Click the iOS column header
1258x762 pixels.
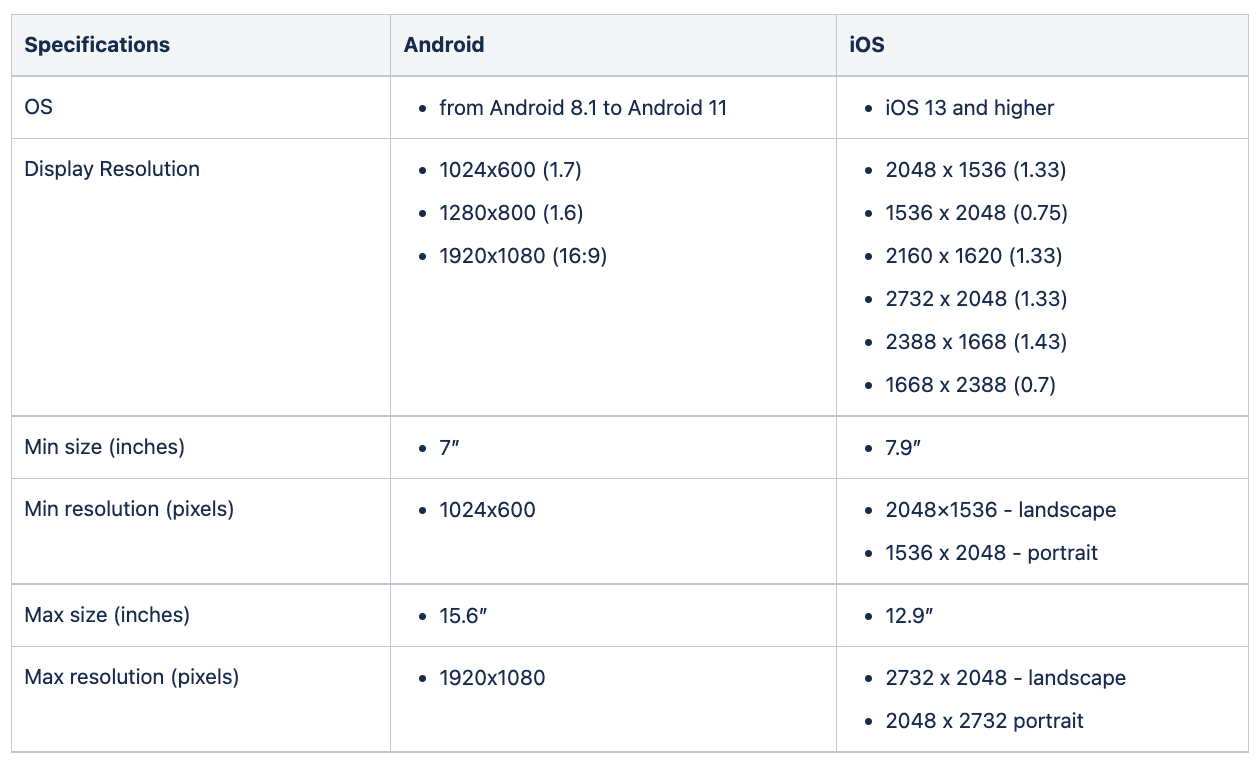click(x=867, y=45)
